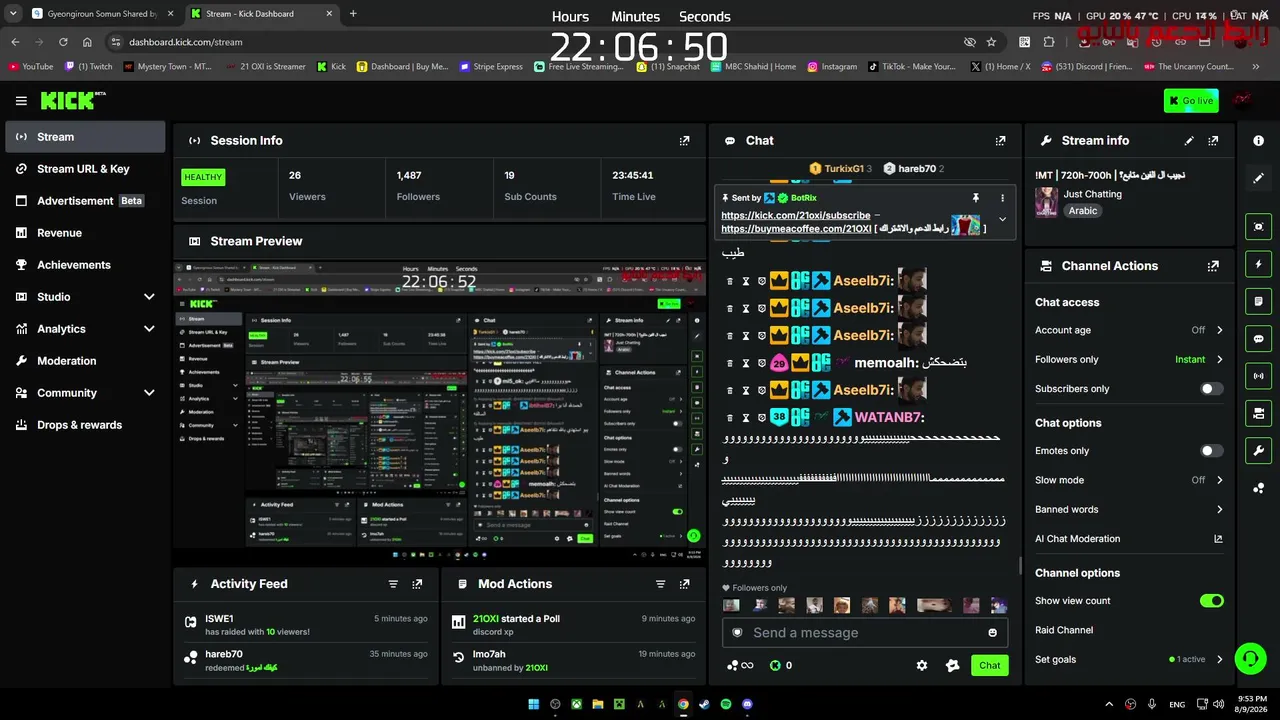Select Stream in the sidebar
The height and width of the screenshot is (720, 1280).
pos(85,137)
